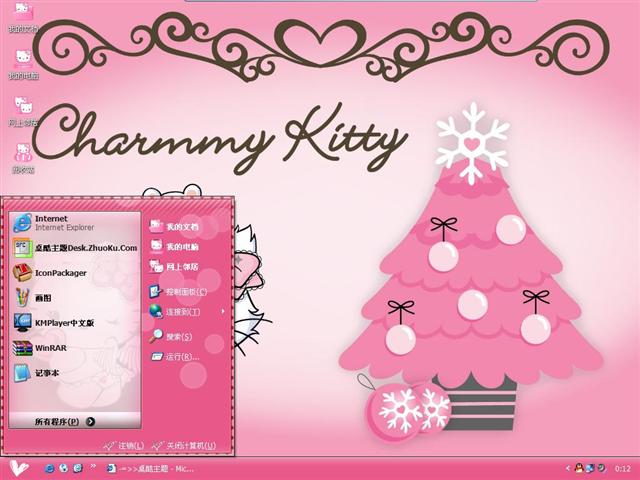Click the taskbar clock showing 0:12

pyautogui.click(x=622, y=469)
